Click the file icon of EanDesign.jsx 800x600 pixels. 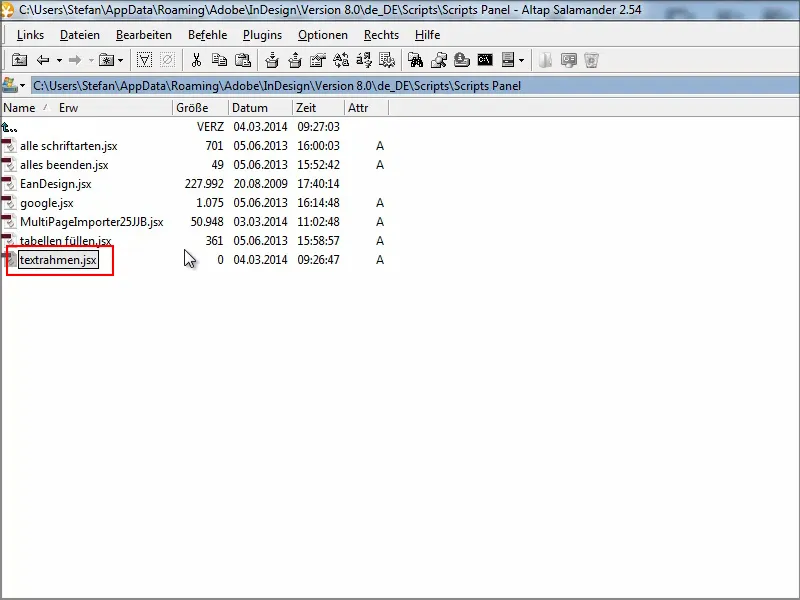click(x=9, y=184)
